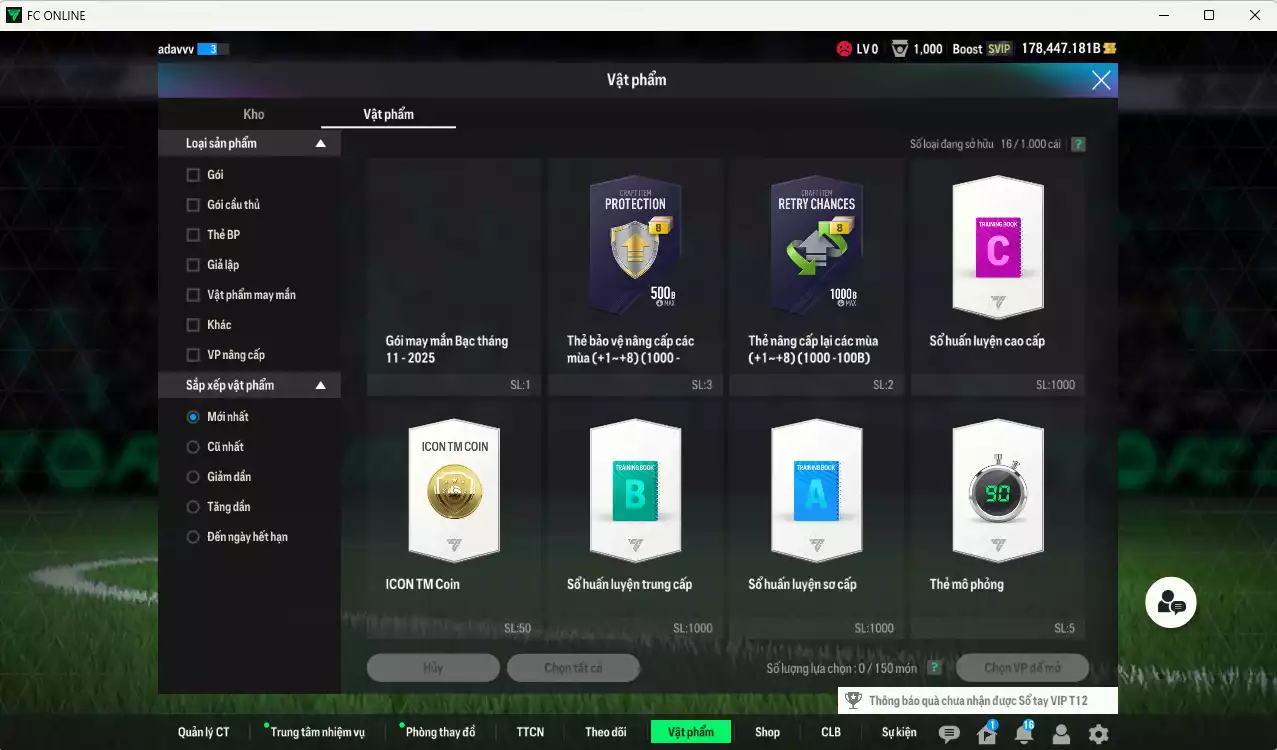Click the notification bell icon
The image size is (1277, 750).
click(1024, 733)
